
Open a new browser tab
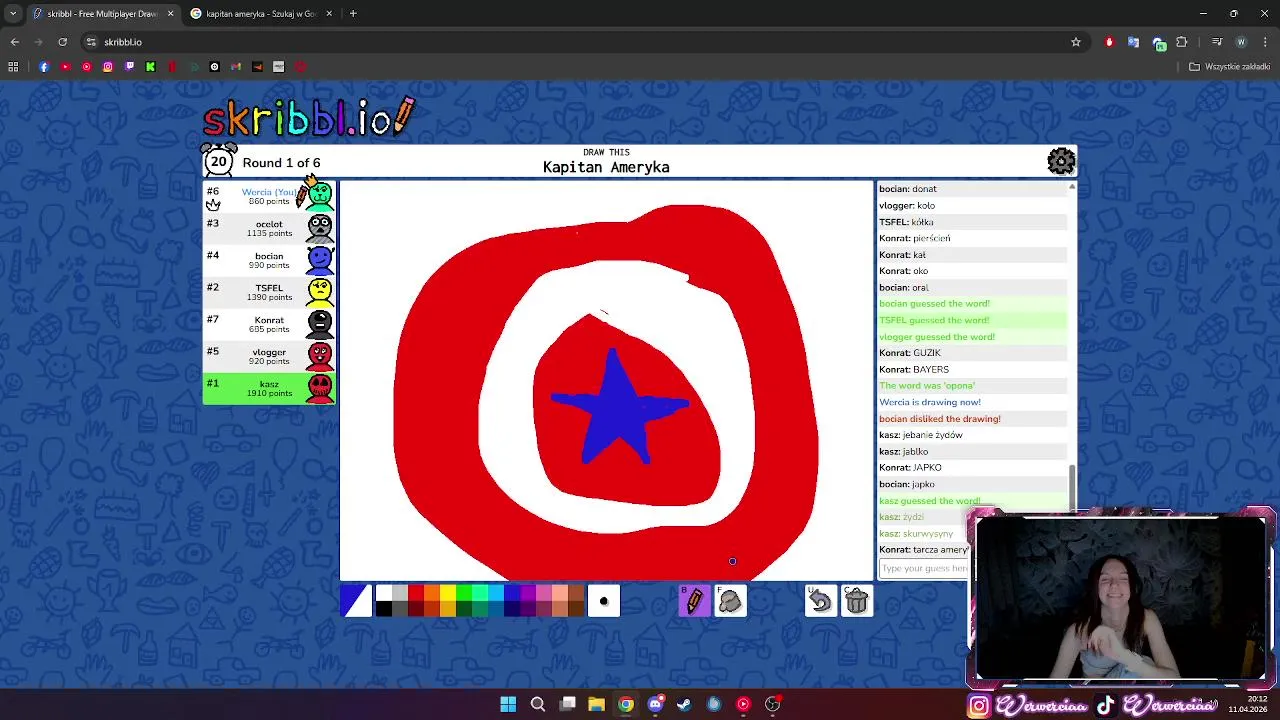pyautogui.click(x=353, y=14)
